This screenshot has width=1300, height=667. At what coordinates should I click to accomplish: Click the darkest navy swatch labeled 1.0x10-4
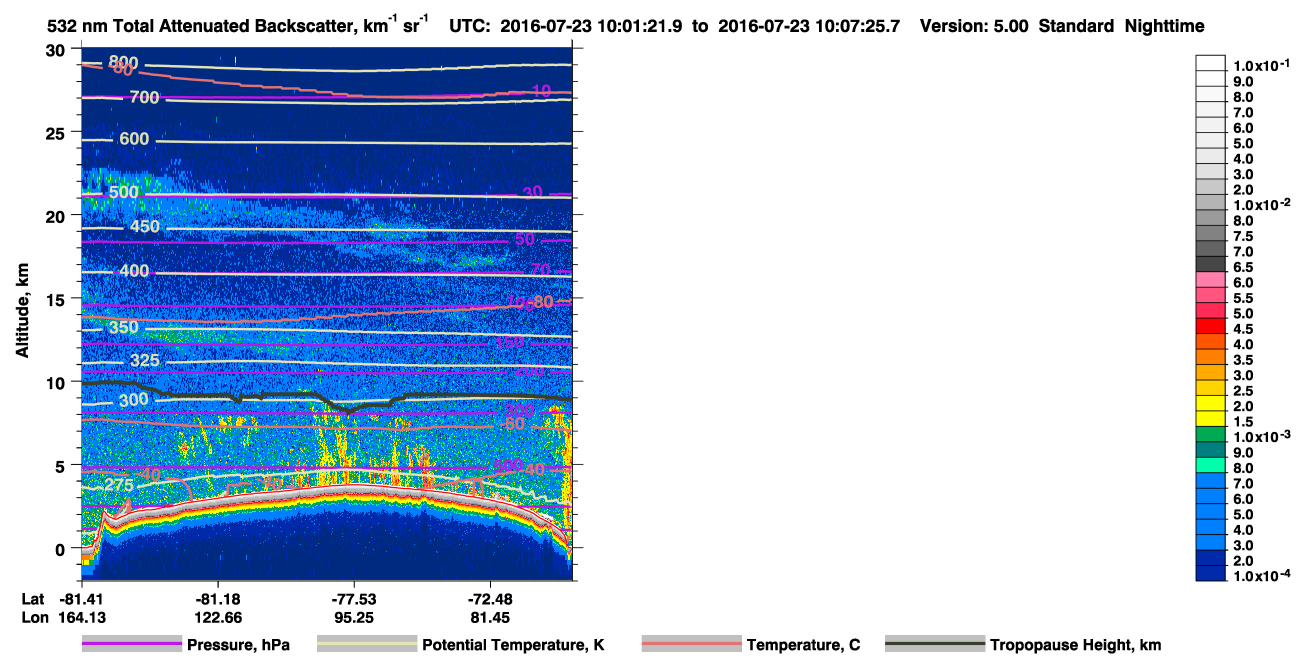1210,572
